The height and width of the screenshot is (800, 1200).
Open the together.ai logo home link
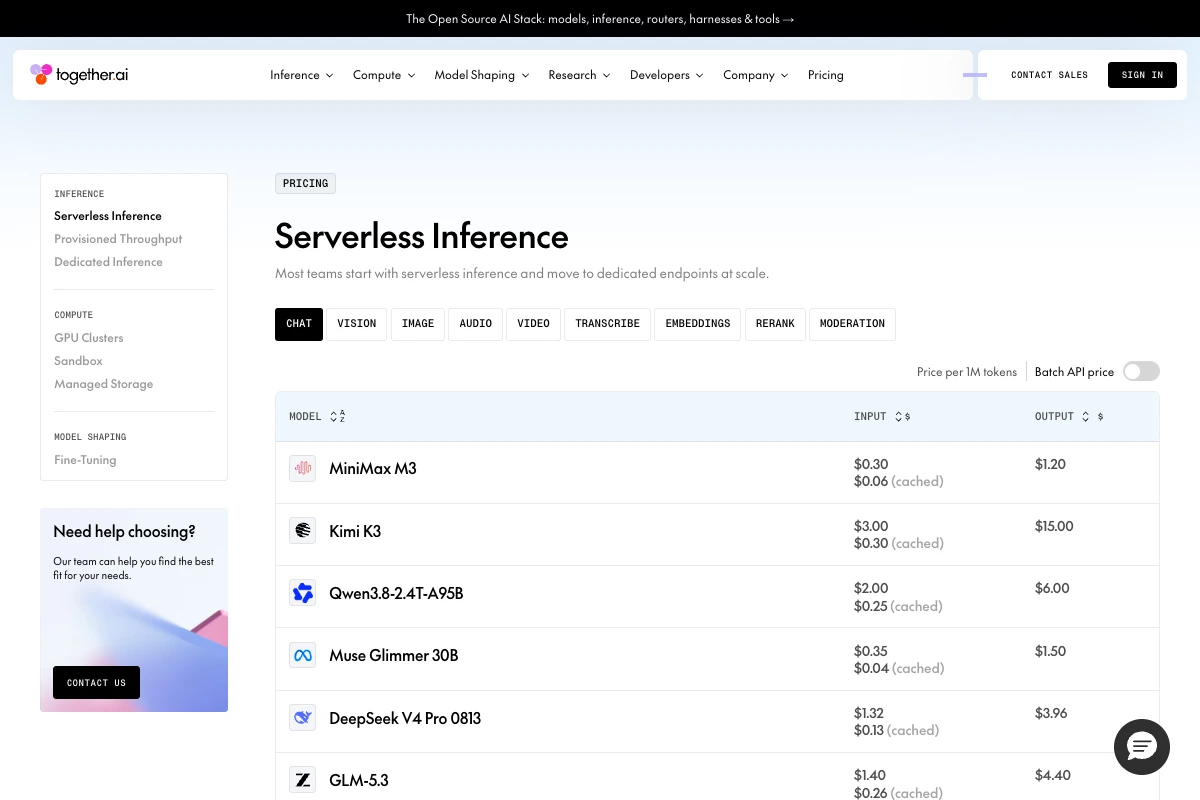click(79, 74)
